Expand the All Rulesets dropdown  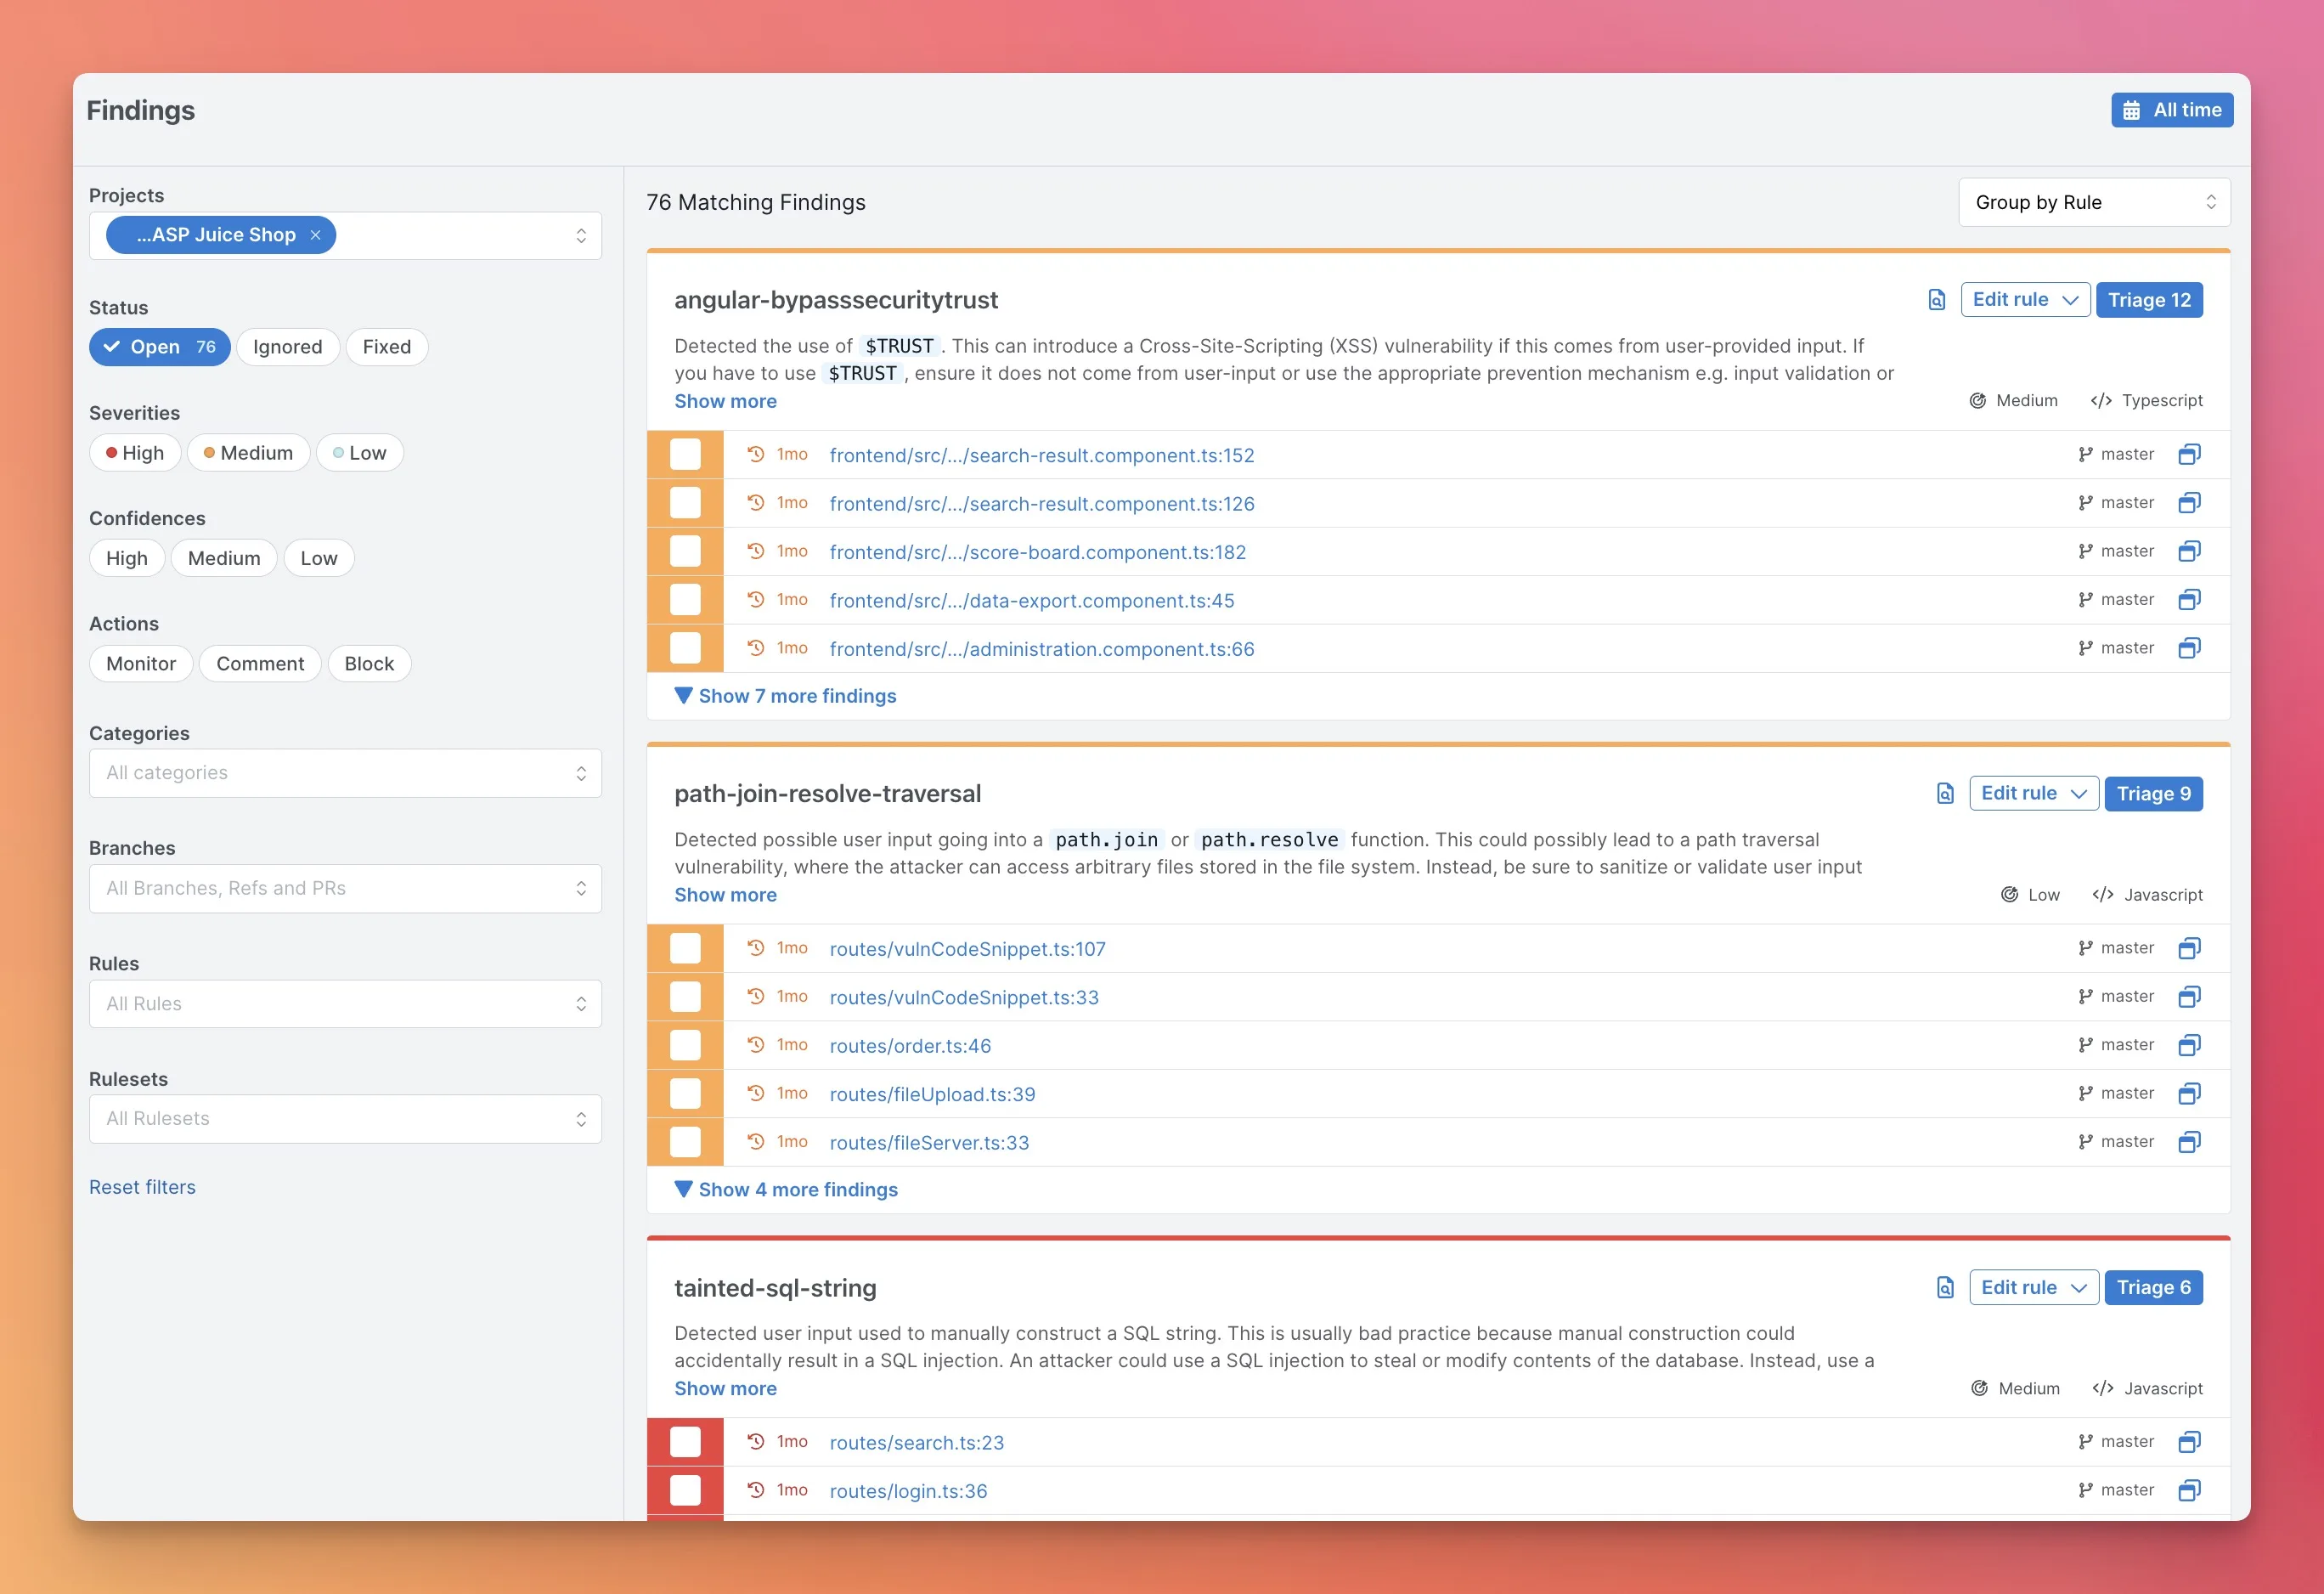tap(345, 1118)
